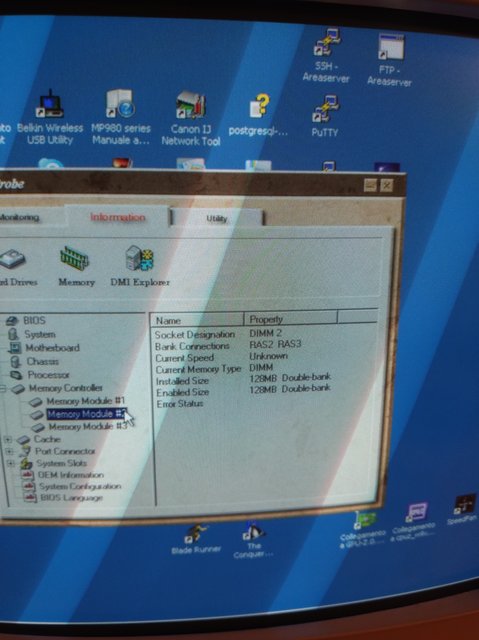The height and width of the screenshot is (640, 479).
Task: Open the MP980 series Manuale shortcut
Action: pyautogui.click(x=121, y=118)
